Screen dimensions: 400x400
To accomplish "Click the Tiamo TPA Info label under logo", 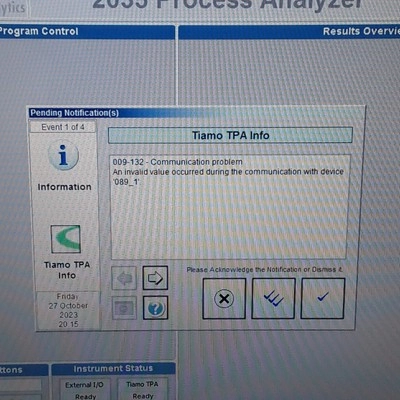I will click(x=67, y=270).
